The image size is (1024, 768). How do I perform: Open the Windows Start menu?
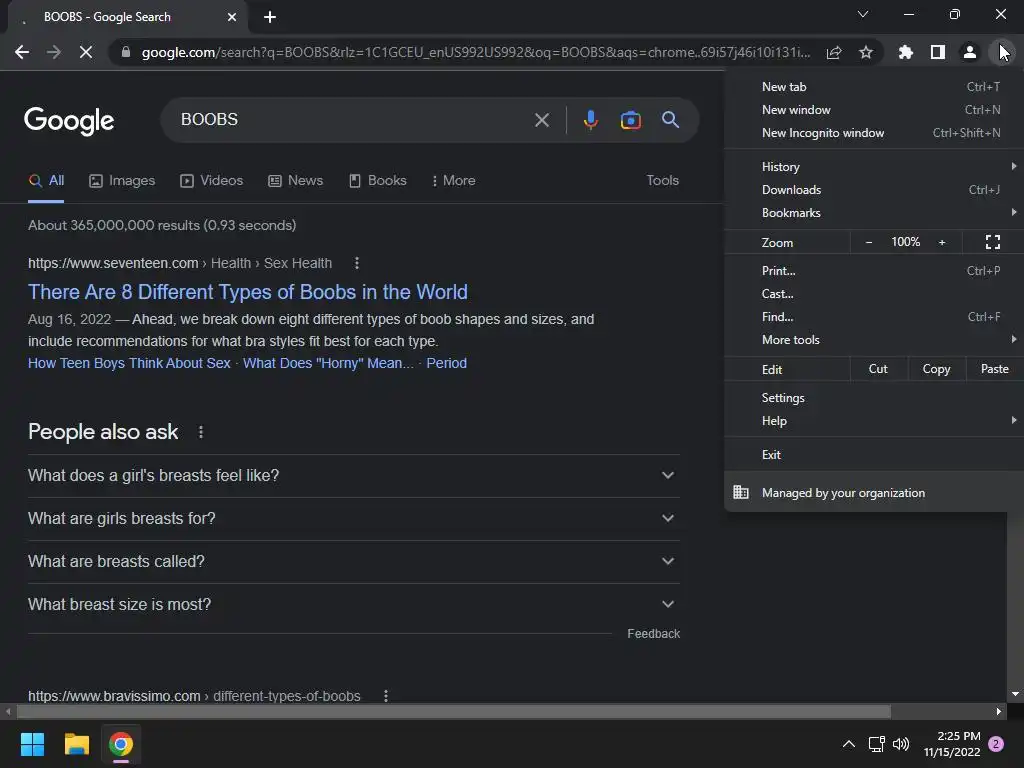pyautogui.click(x=32, y=744)
